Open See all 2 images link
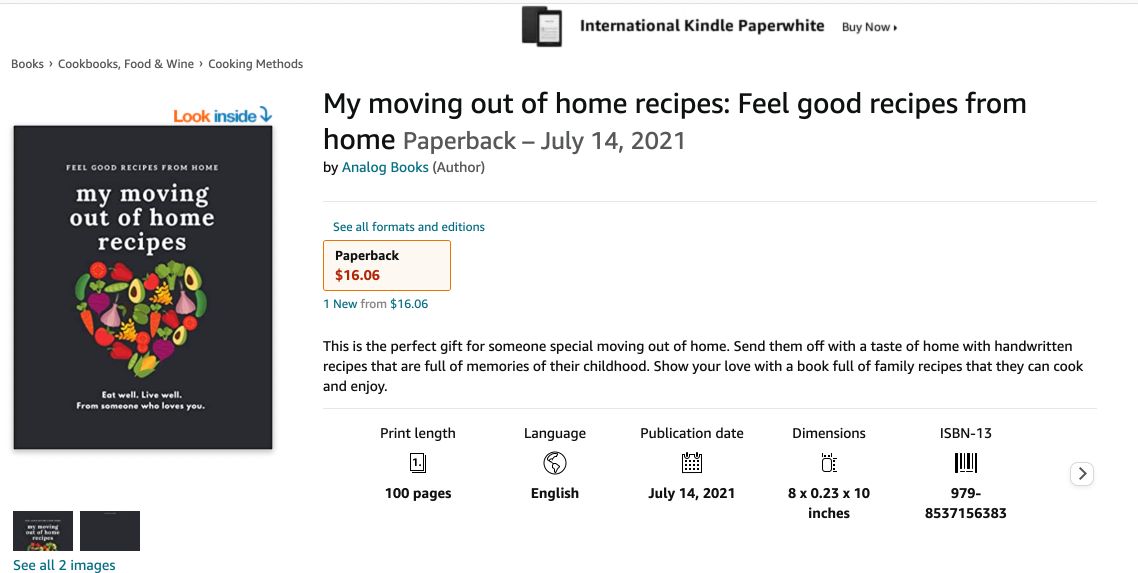Screen dimensions: 1138x573 tap(64, 565)
